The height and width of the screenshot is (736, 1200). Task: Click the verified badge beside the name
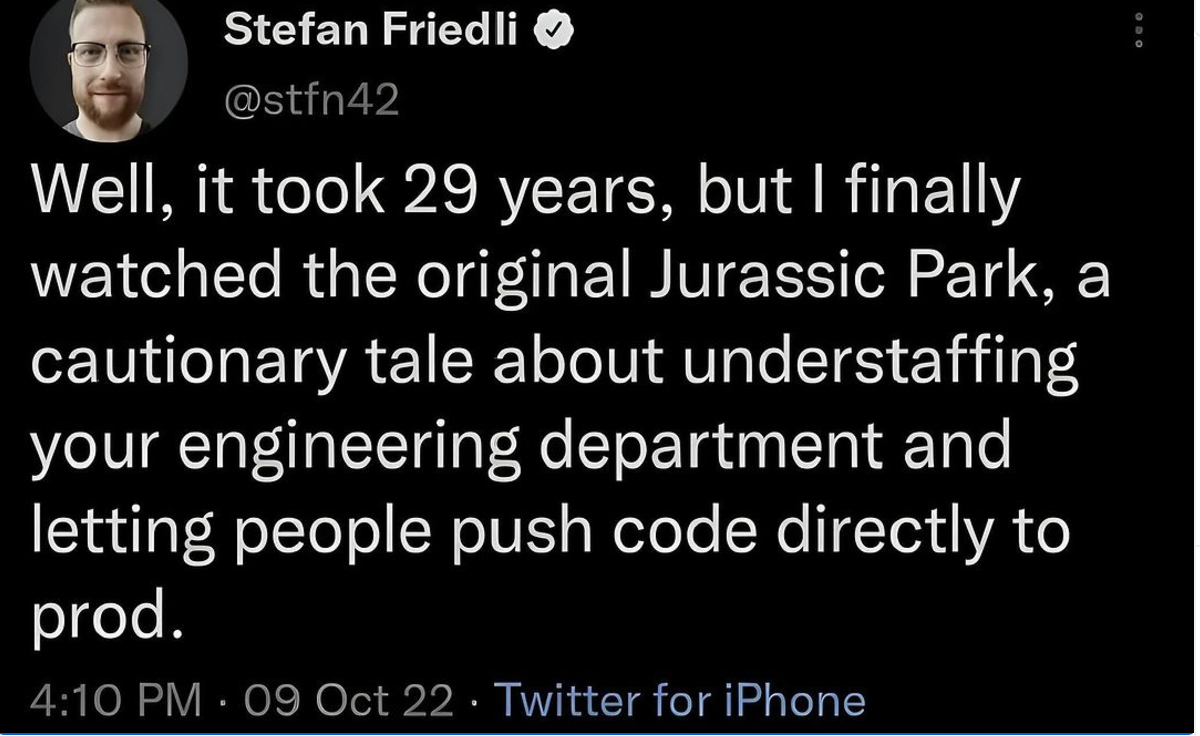pos(553,33)
